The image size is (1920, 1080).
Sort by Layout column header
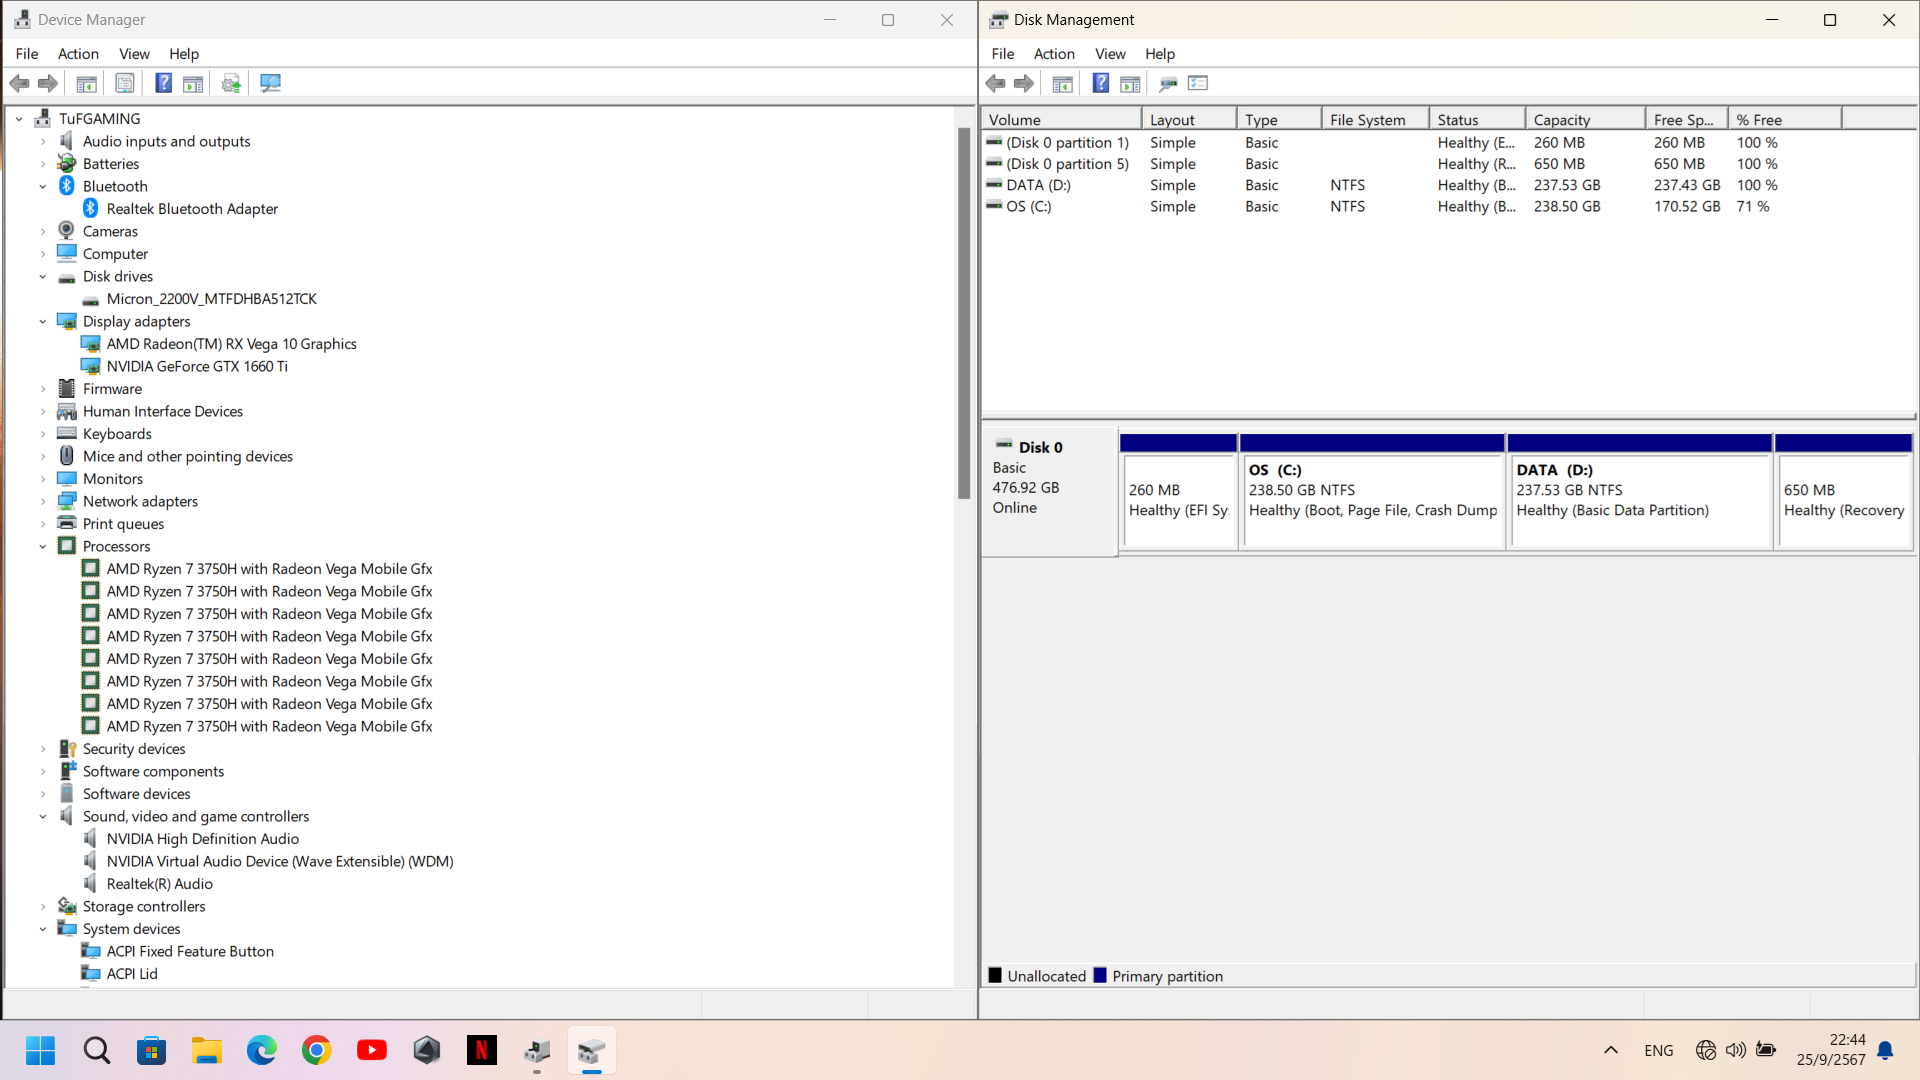[x=1189, y=119]
